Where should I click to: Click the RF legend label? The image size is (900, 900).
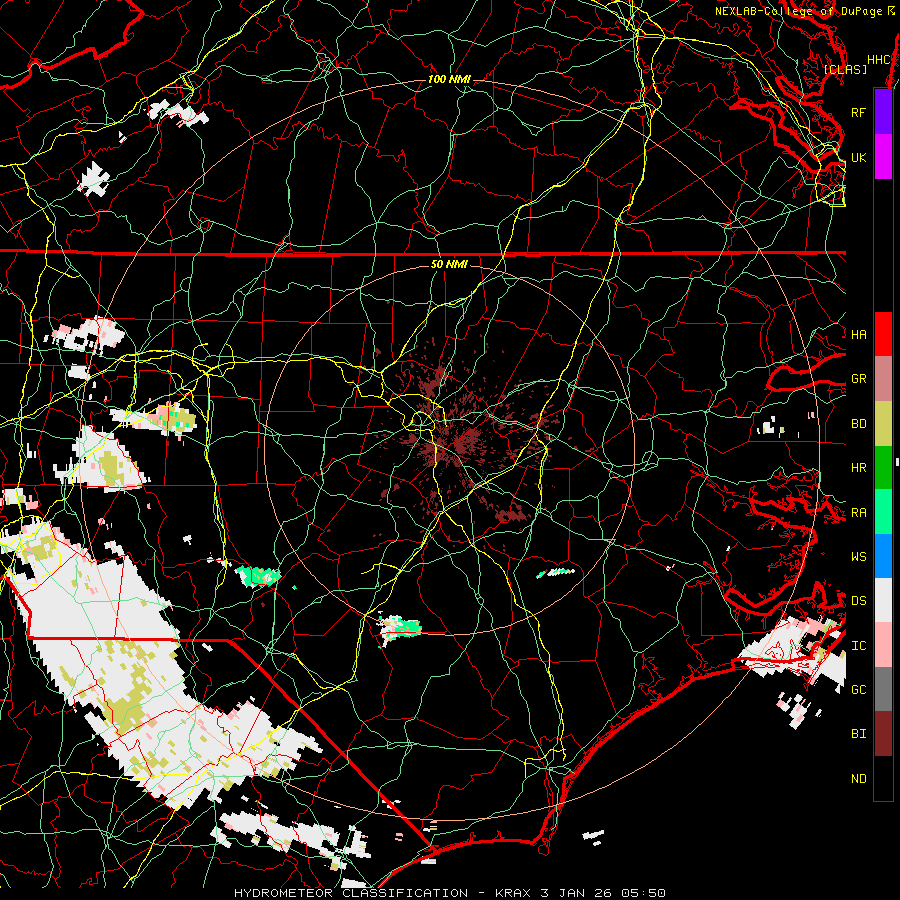pos(859,112)
